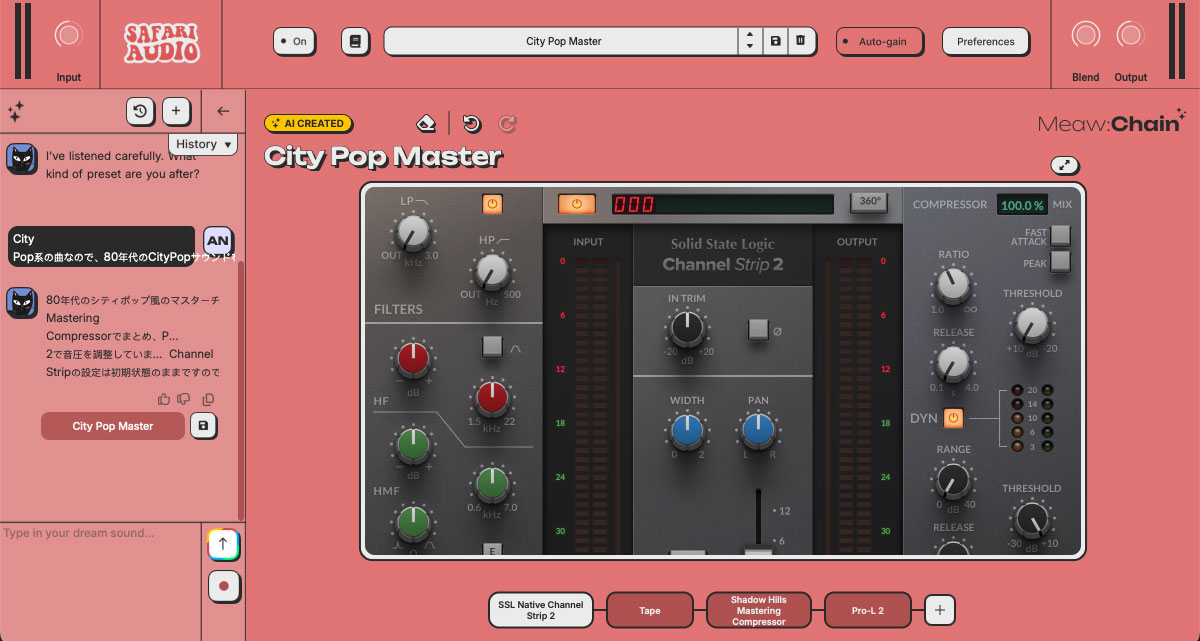Click the AN user avatar
This screenshot has height=641, width=1200.
(218, 241)
